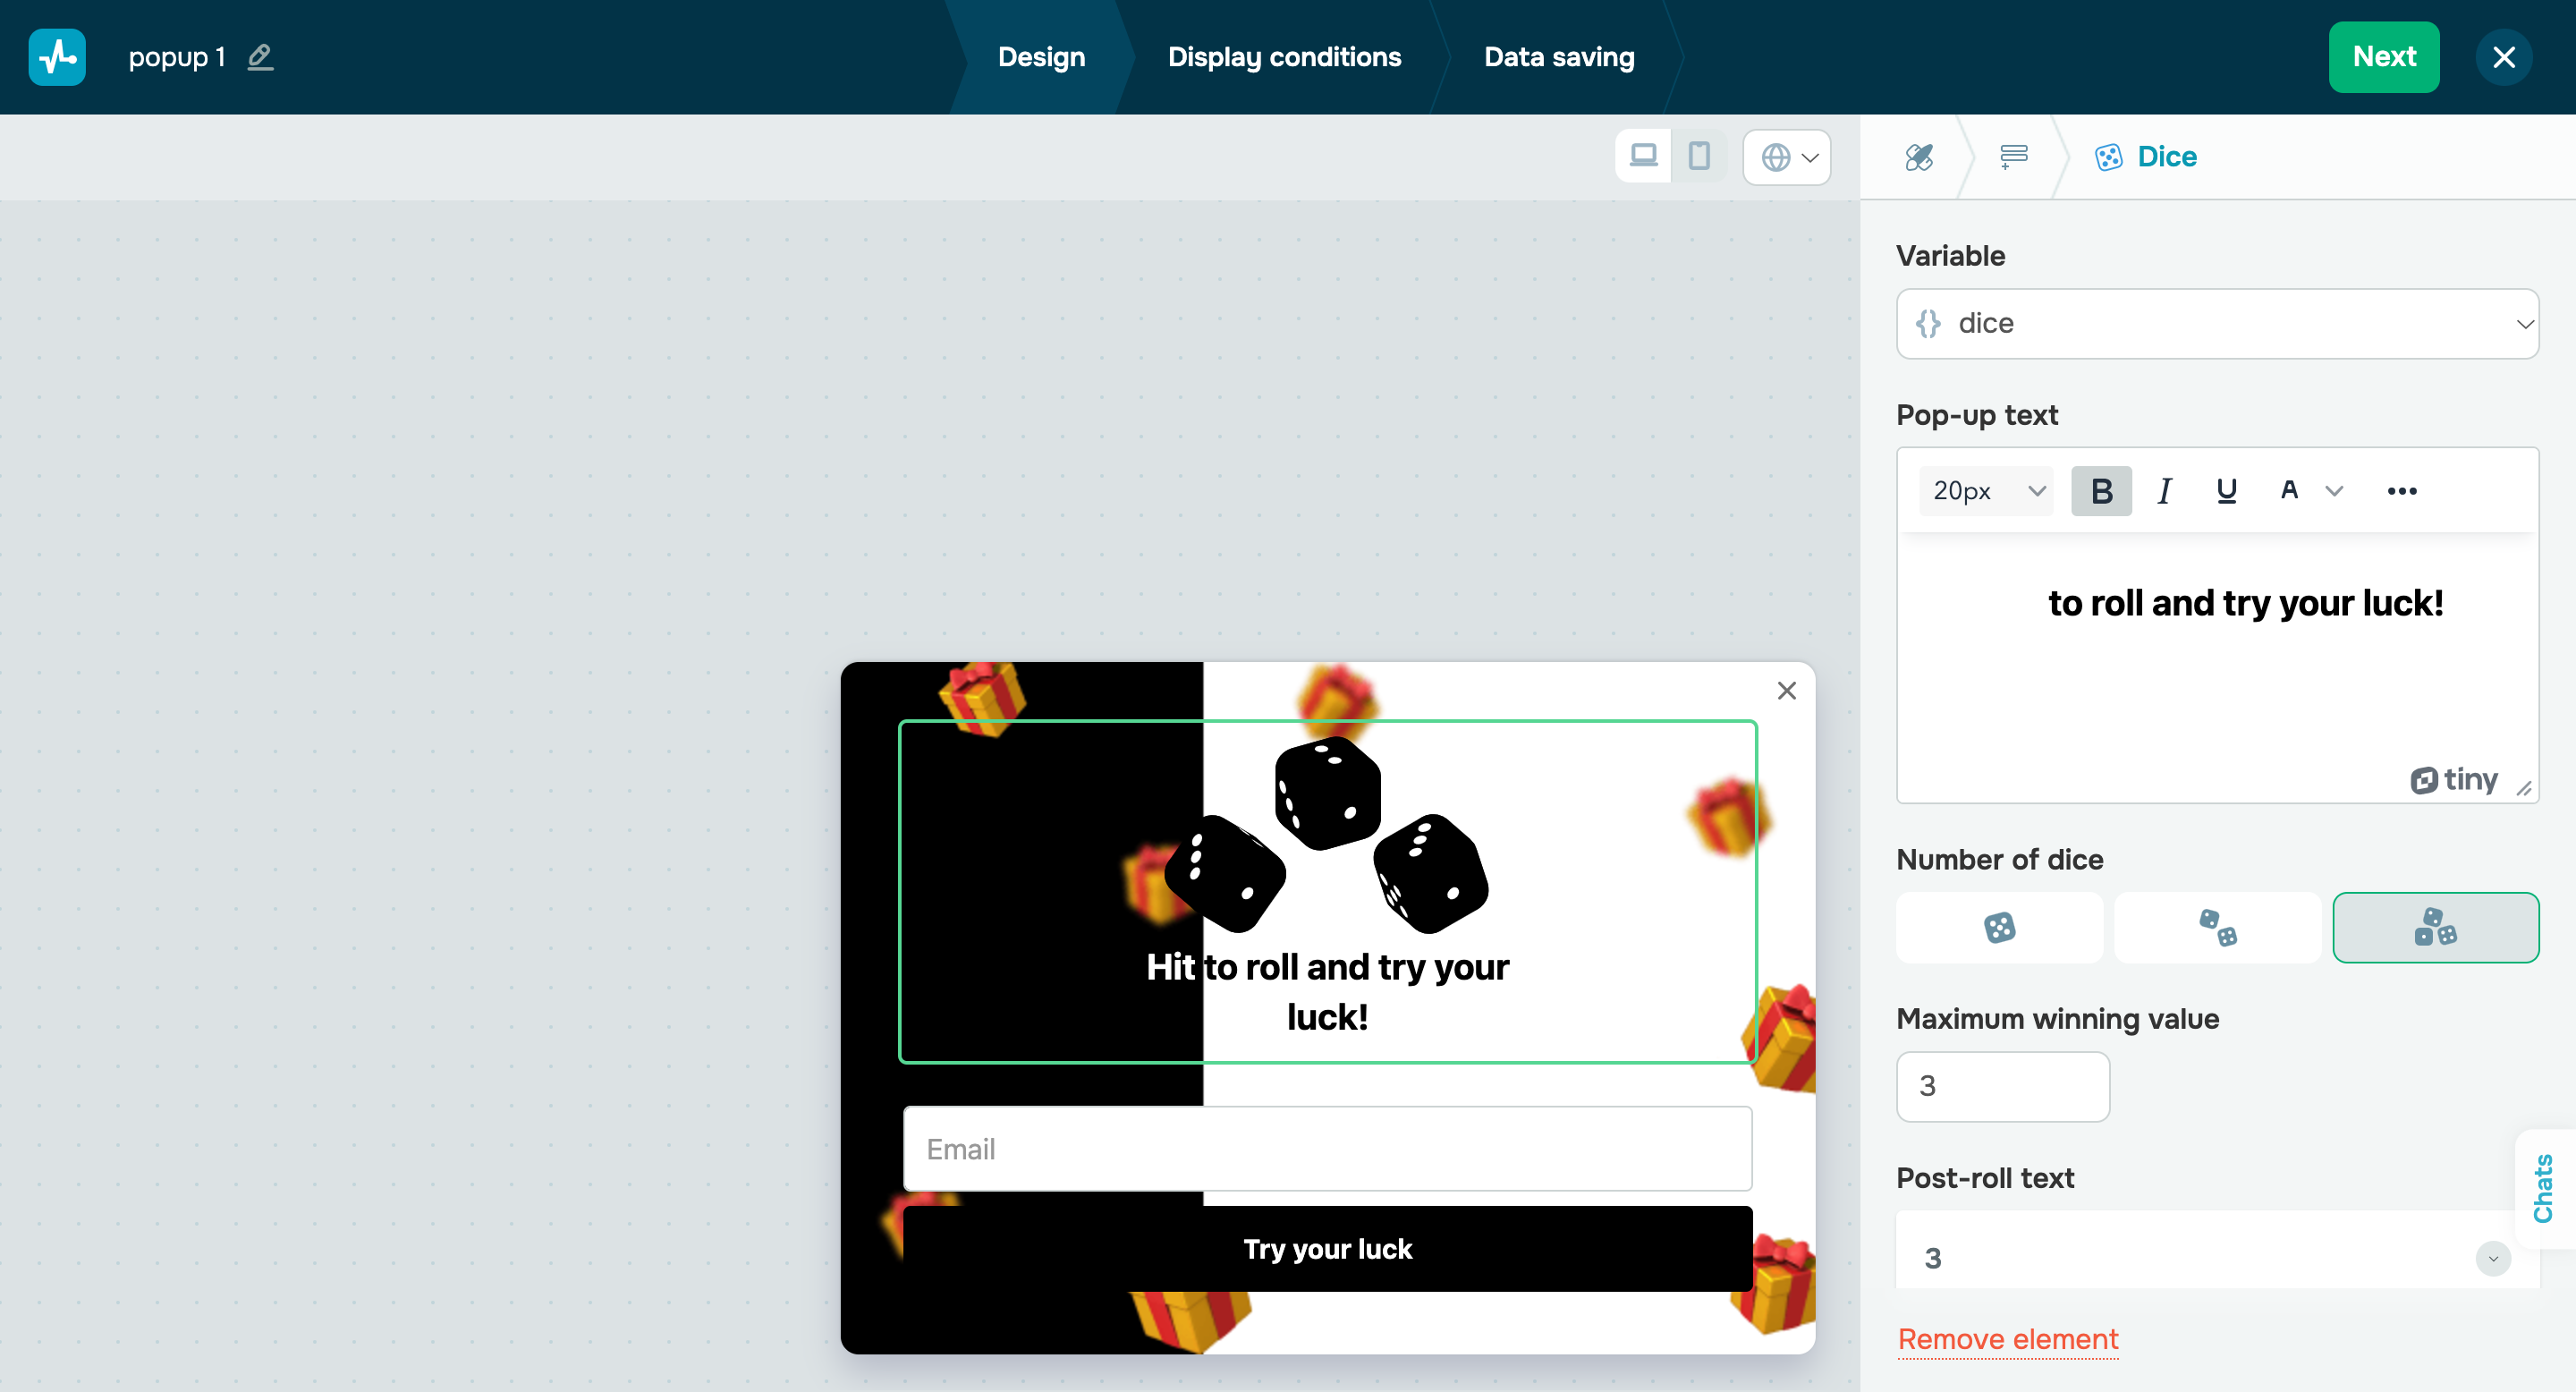The image size is (2576, 1392).
Task: Open the text color picker arrow
Action: pos(2334,491)
